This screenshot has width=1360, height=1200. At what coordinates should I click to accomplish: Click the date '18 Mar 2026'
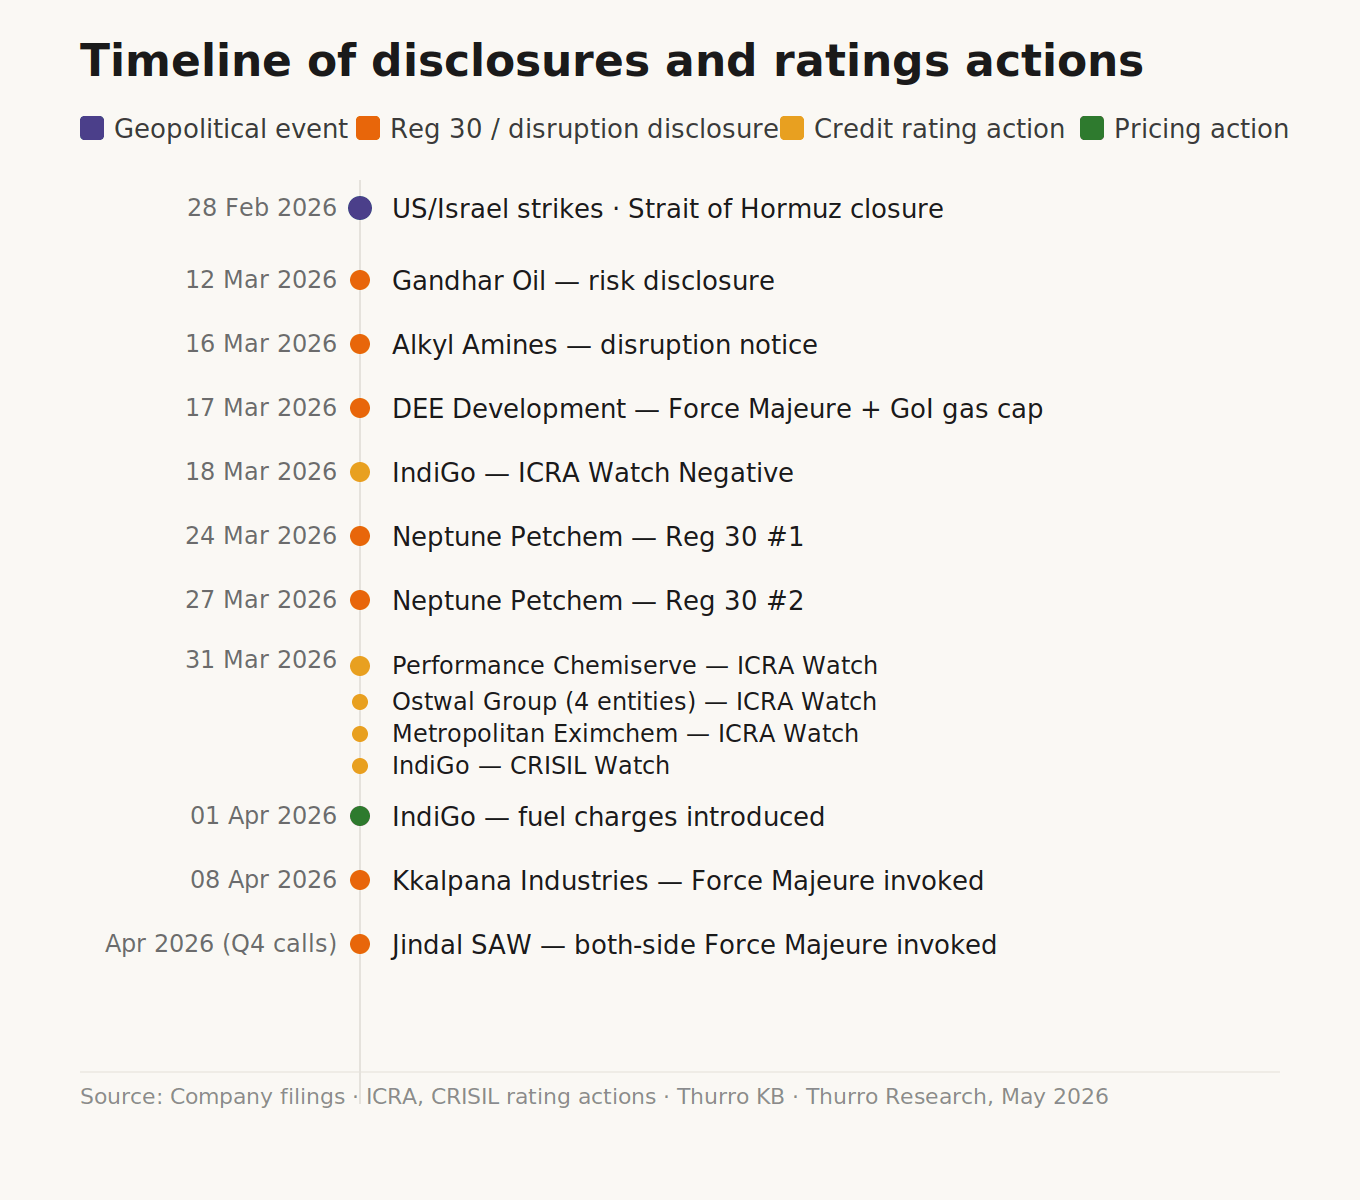261,472
